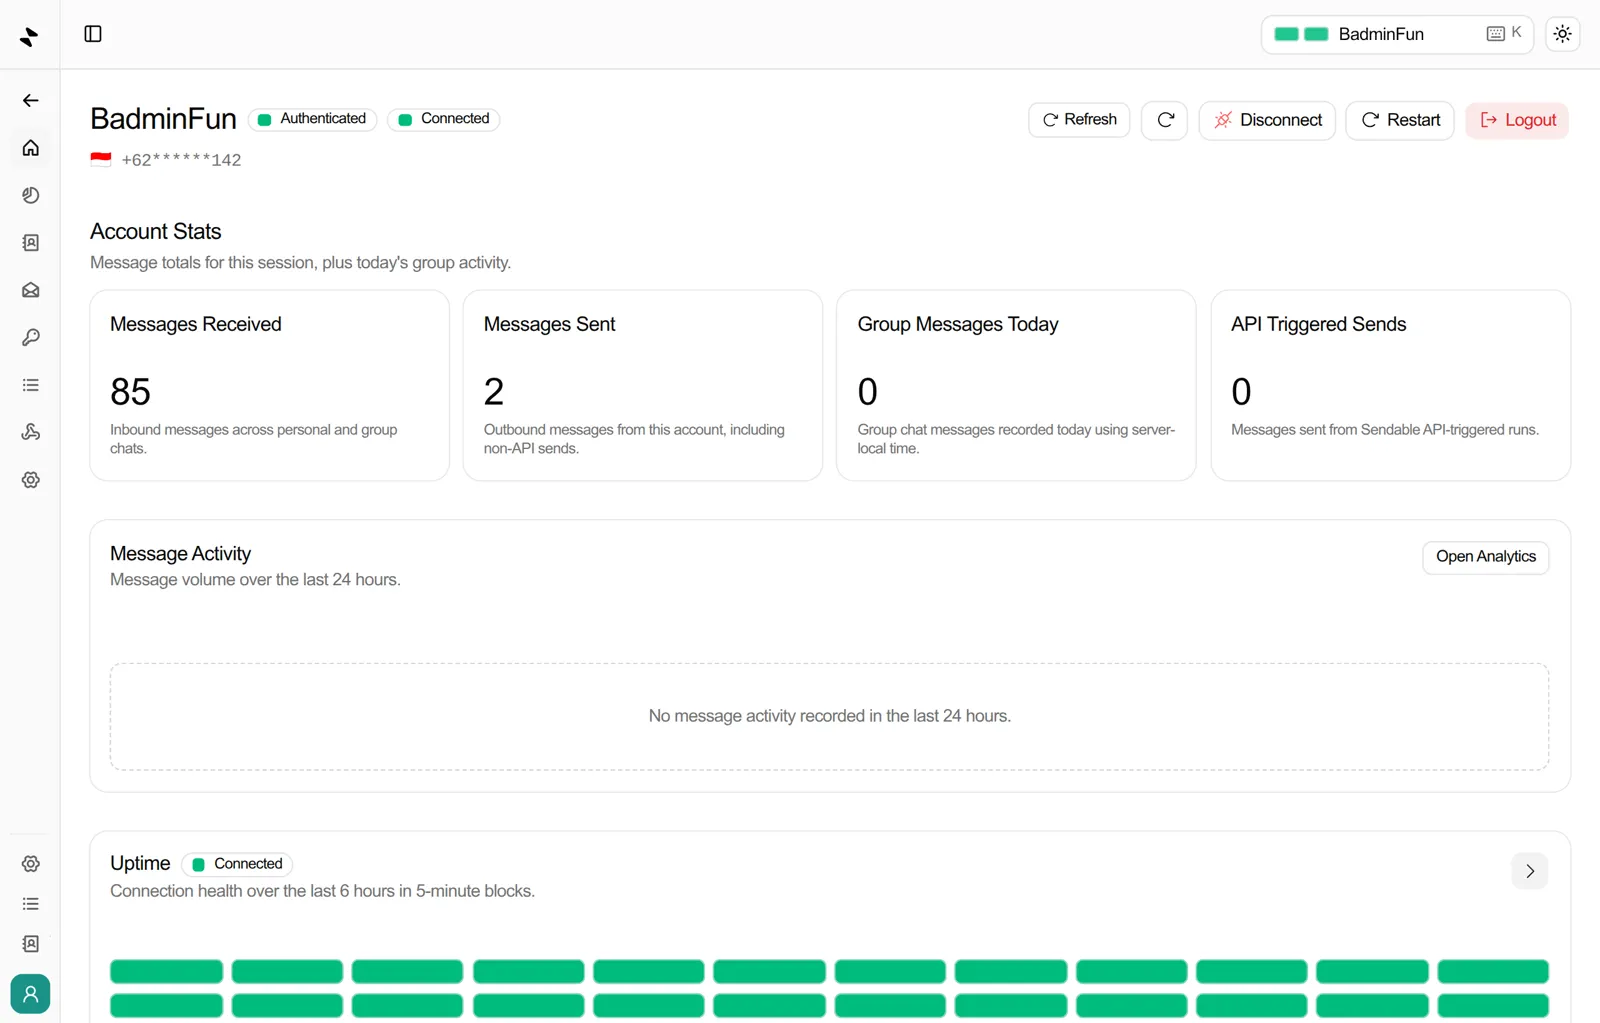Go back using the left arrow icon
The width and height of the screenshot is (1600, 1023).
point(31,100)
